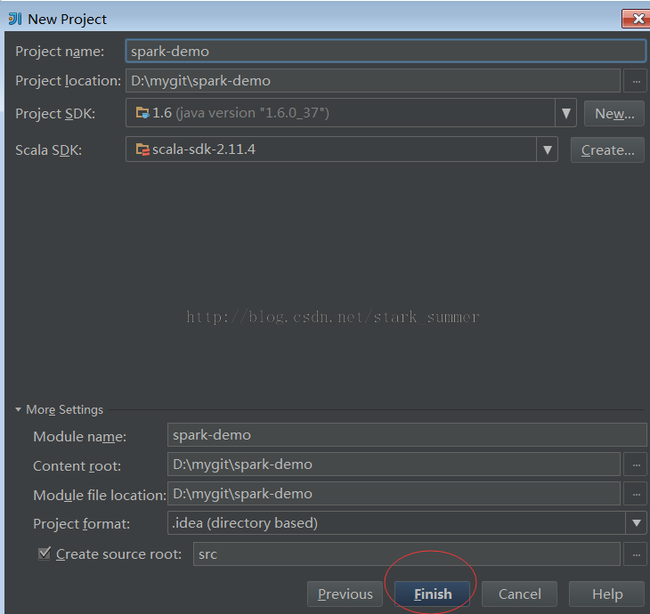Image resolution: width=650 pixels, height=614 pixels.
Task: Click the 'Project SDK:' label
Action: 55,114
